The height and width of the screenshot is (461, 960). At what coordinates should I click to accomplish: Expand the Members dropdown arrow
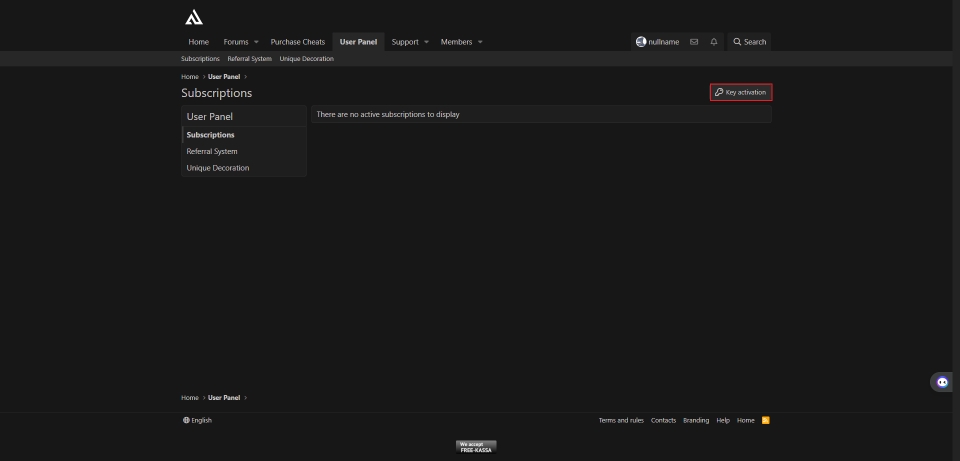(x=480, y=42)
